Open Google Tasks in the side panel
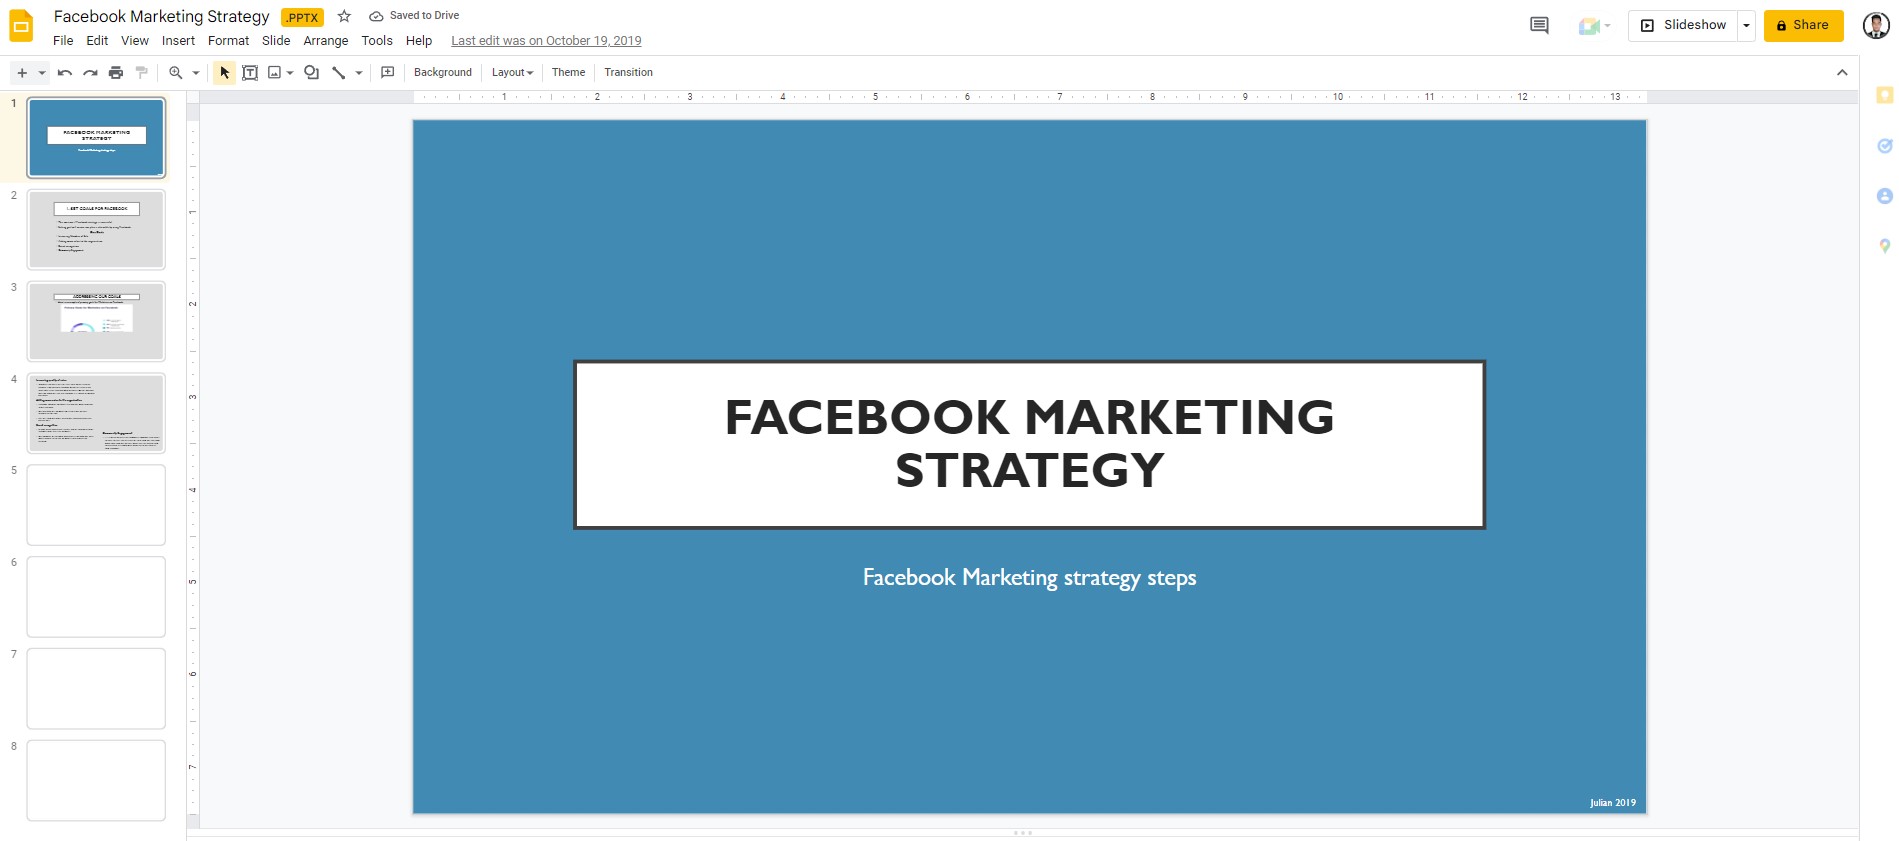Image resolution: width=1899 pixels, height=841 pixels. [1885, 146]
